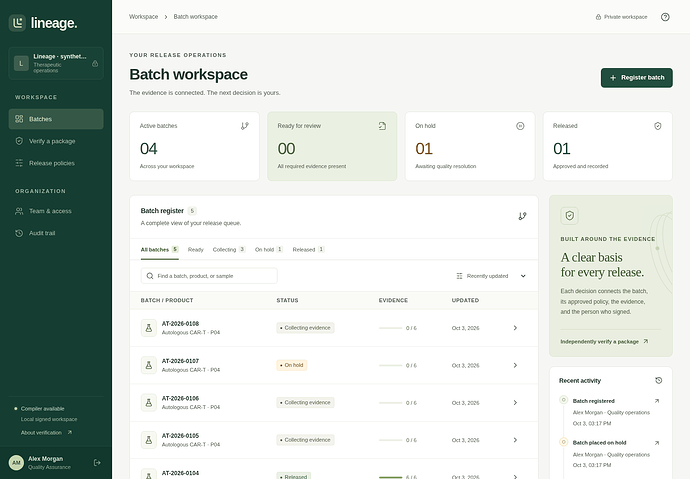Open the Batches sidebar item
The image size is (690, 479).
pyautogui.click(x=56, y=119)
